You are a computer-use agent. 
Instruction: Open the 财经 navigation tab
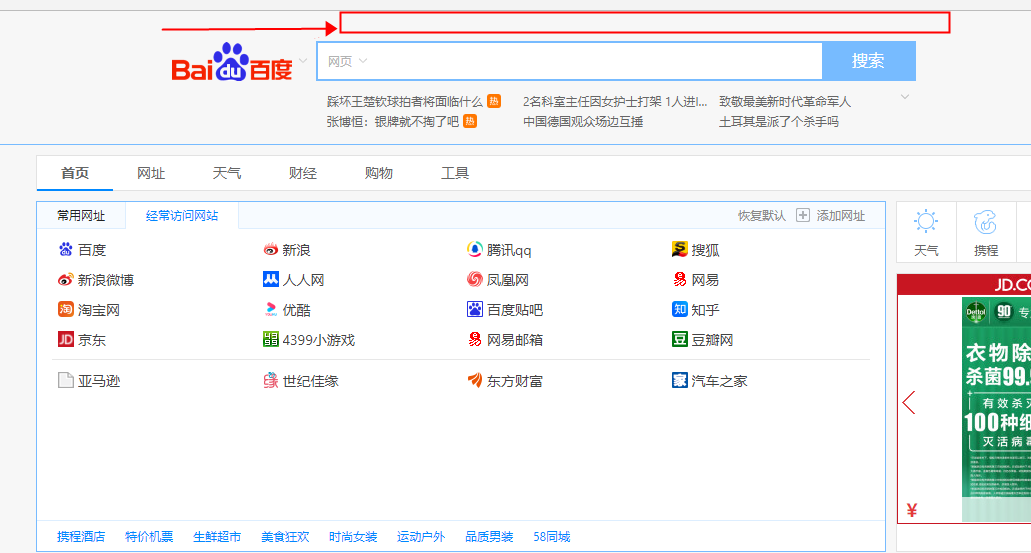[x=302, y=173]
